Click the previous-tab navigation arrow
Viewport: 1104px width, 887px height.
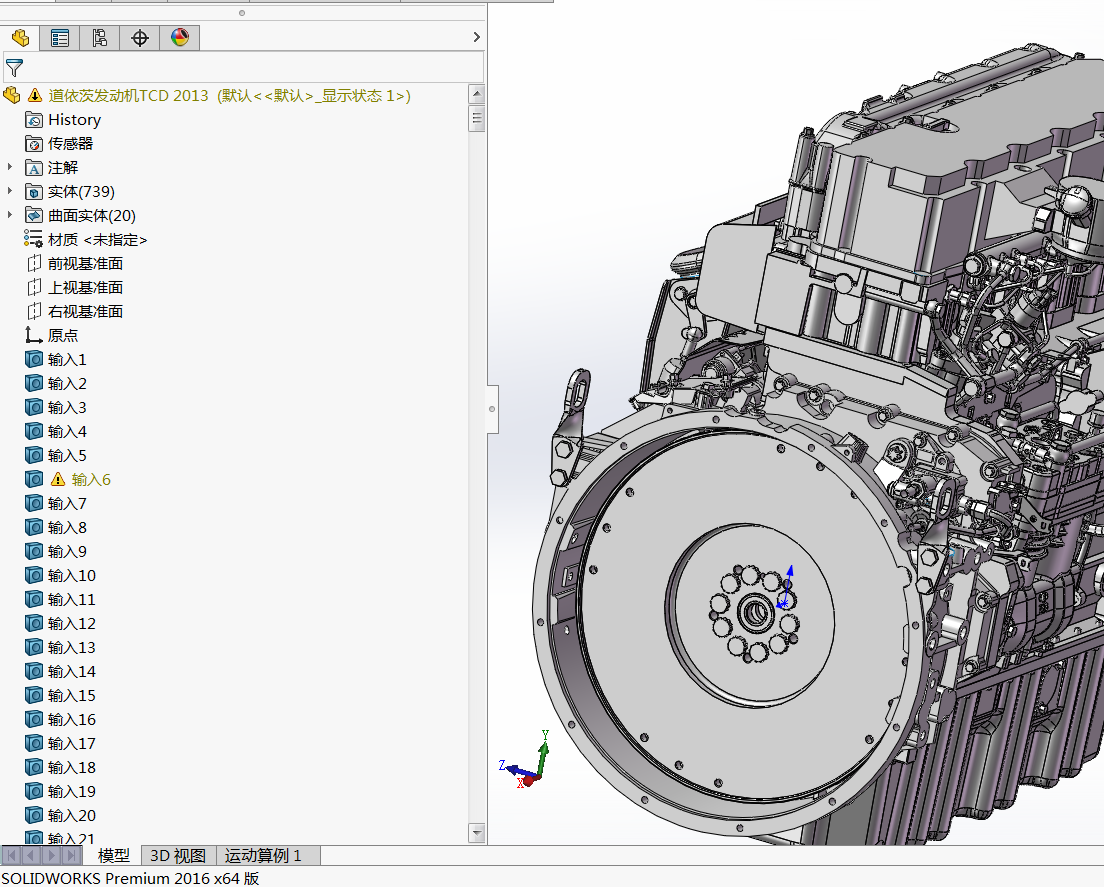pyautogui.click(x=31, y=855)
